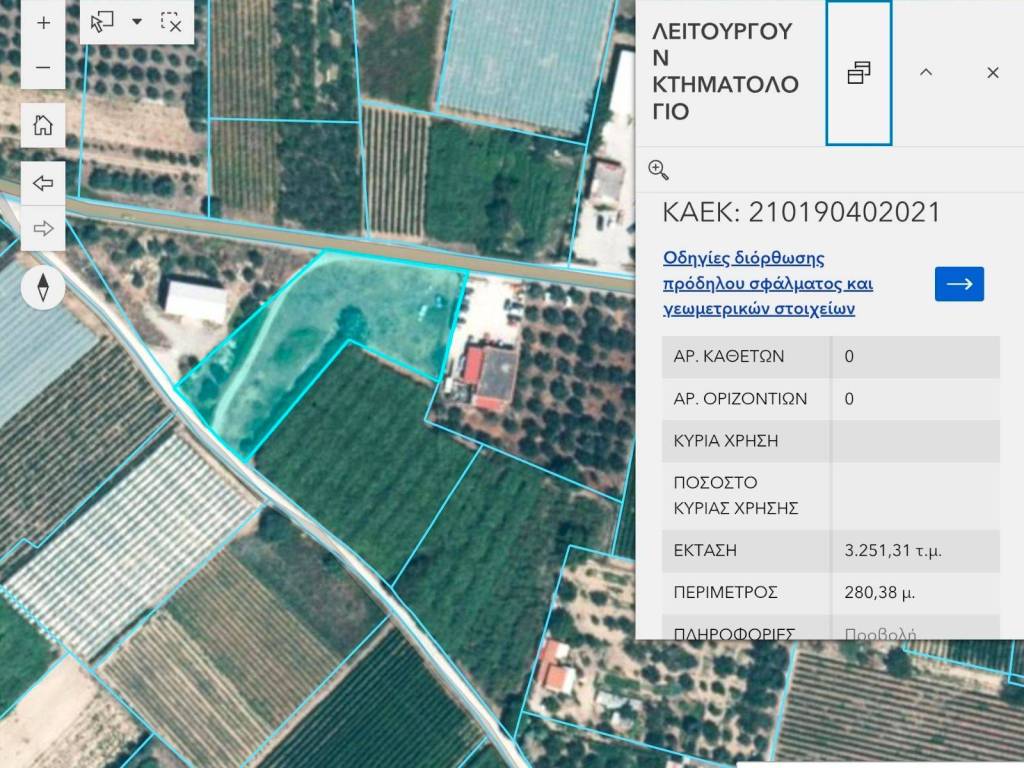Zoom to the selected parcel from popup
The height and width of the screenshot is (768, 1024).
(x=658, y=169)
